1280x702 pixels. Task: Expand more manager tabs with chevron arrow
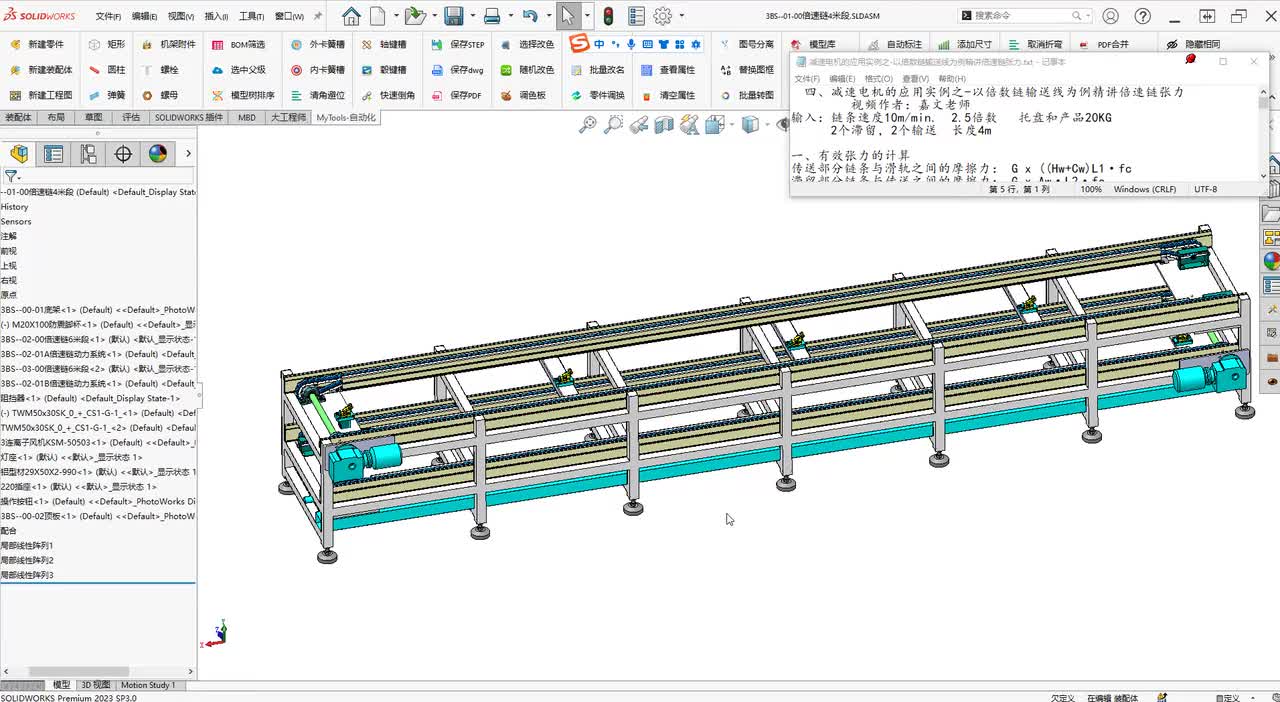pos(188,154)
